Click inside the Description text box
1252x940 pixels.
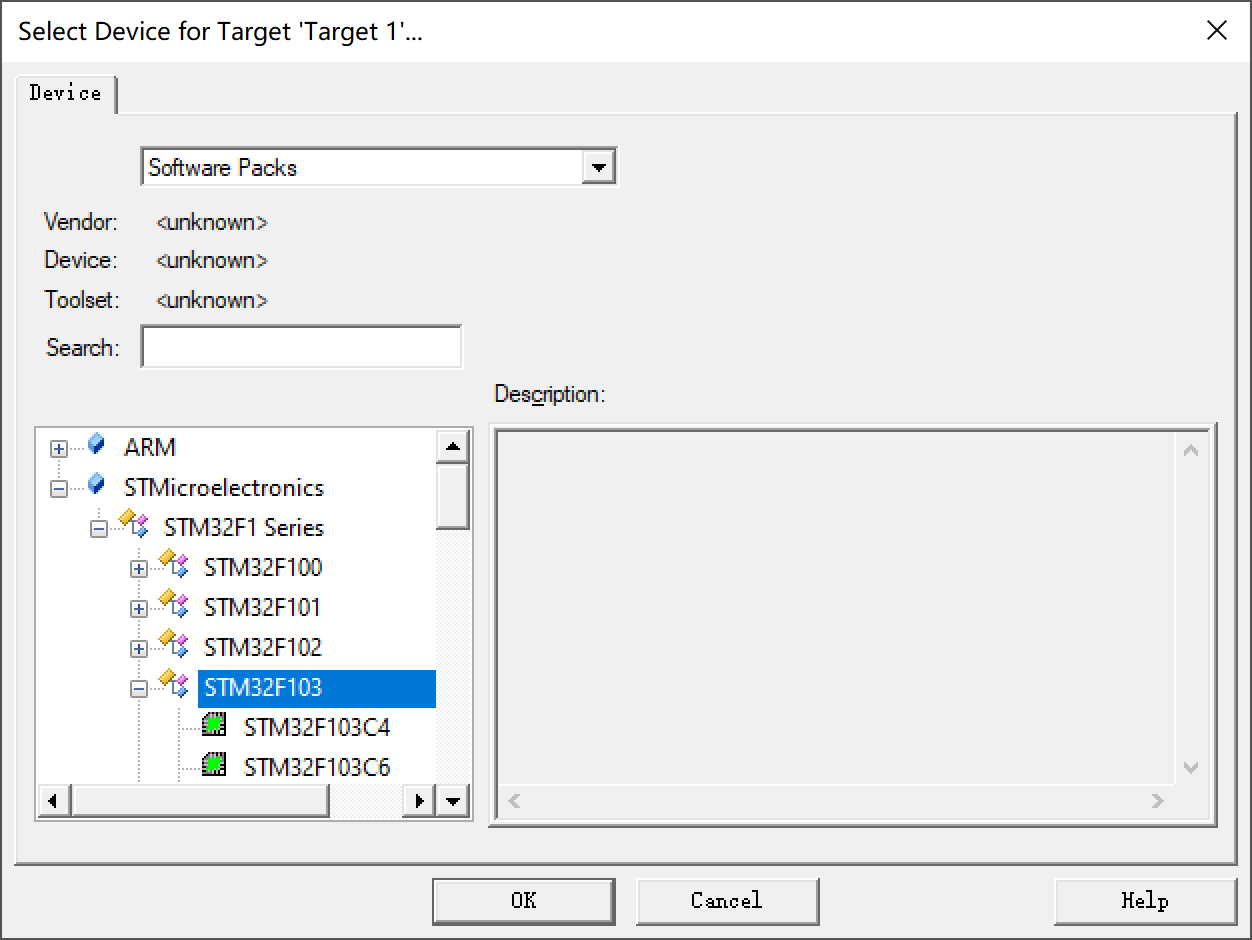pos(836,607)
